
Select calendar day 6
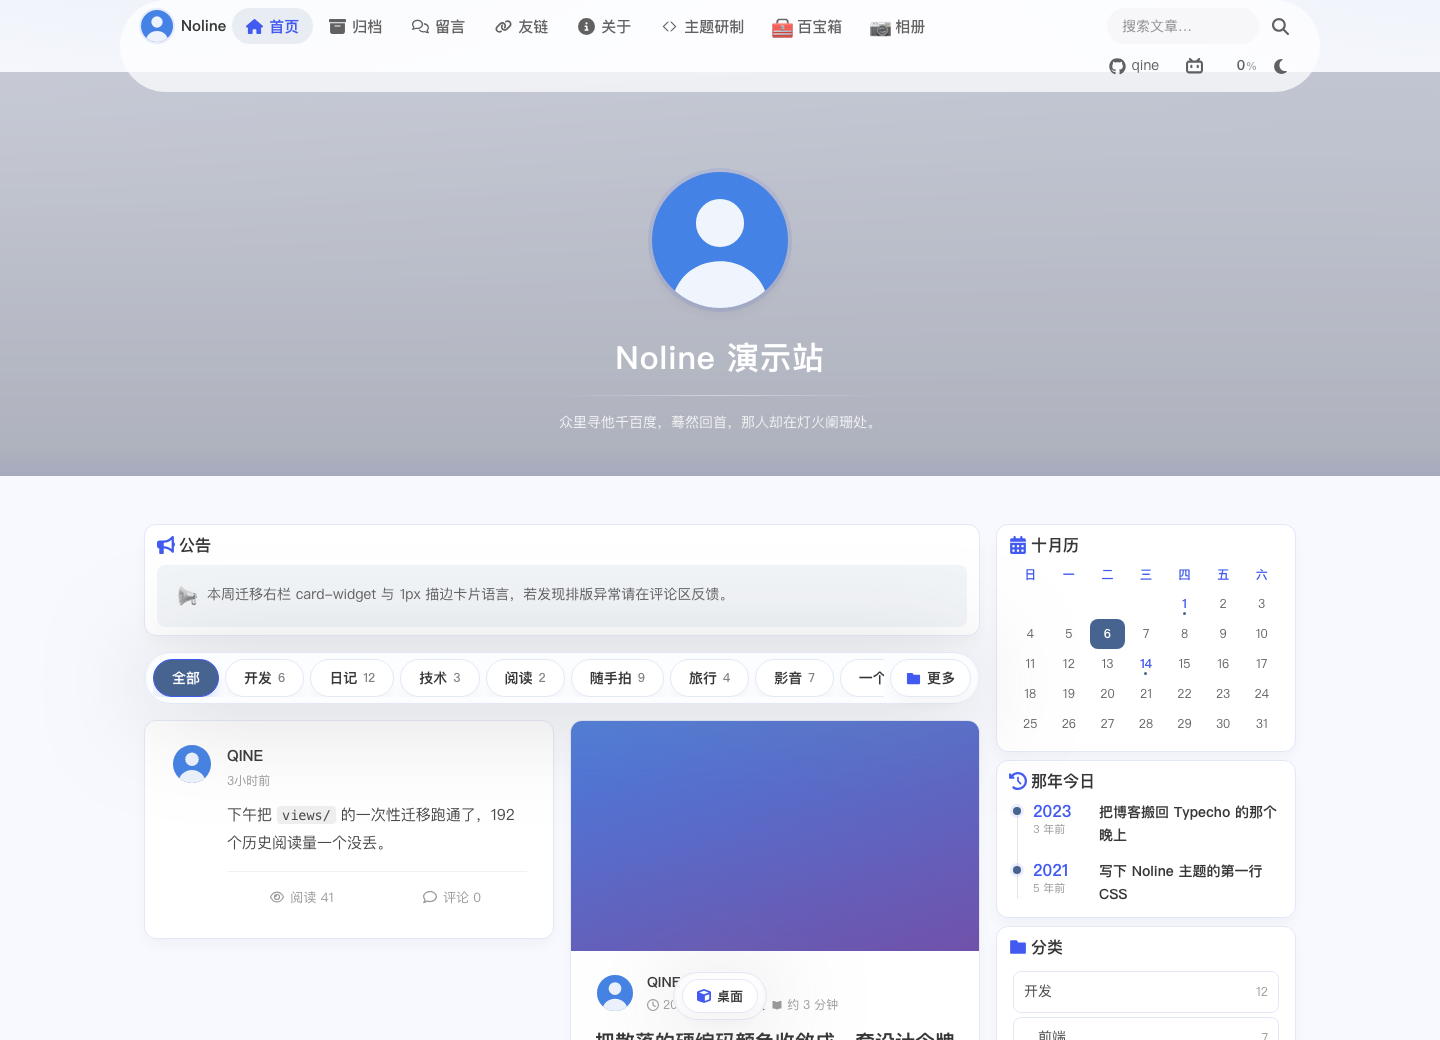coord(1107,634)
